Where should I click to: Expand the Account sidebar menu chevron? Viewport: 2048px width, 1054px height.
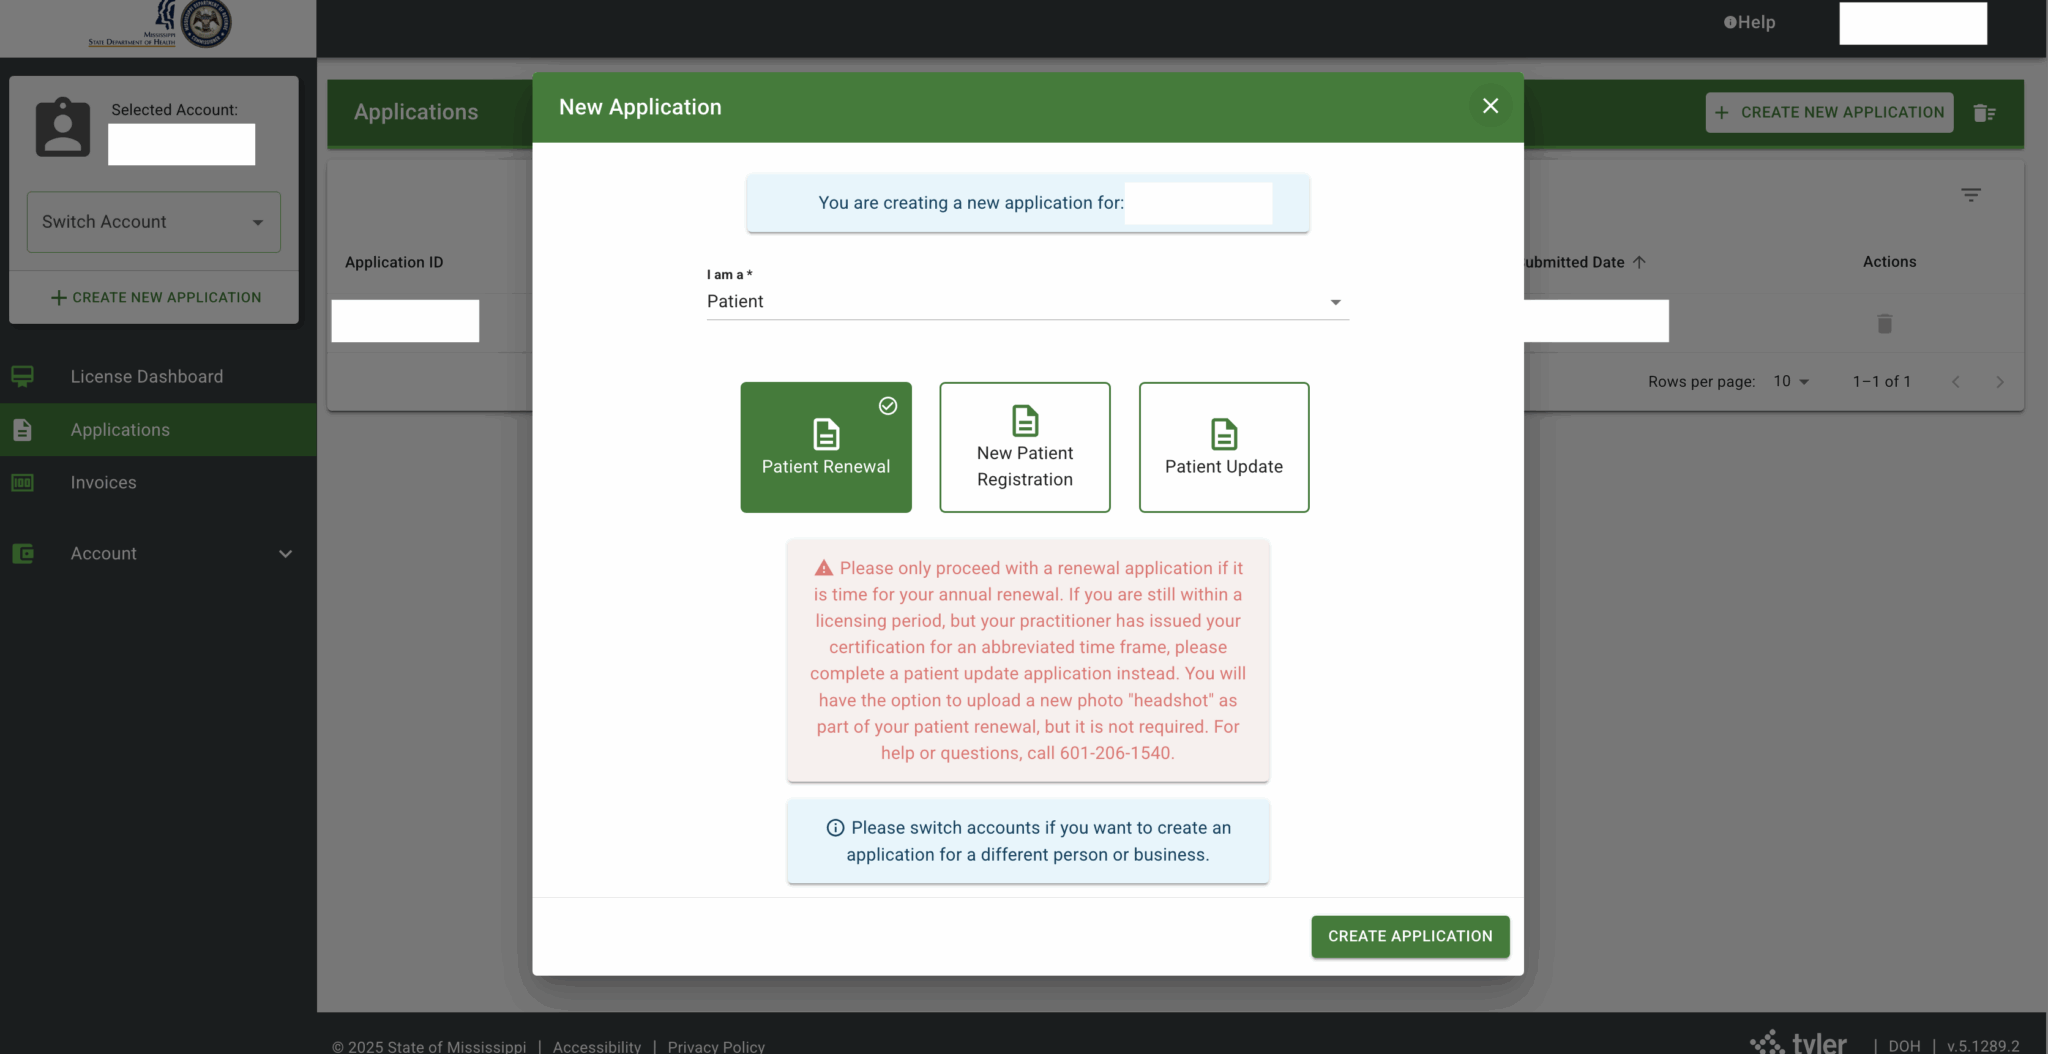[285, 554]
